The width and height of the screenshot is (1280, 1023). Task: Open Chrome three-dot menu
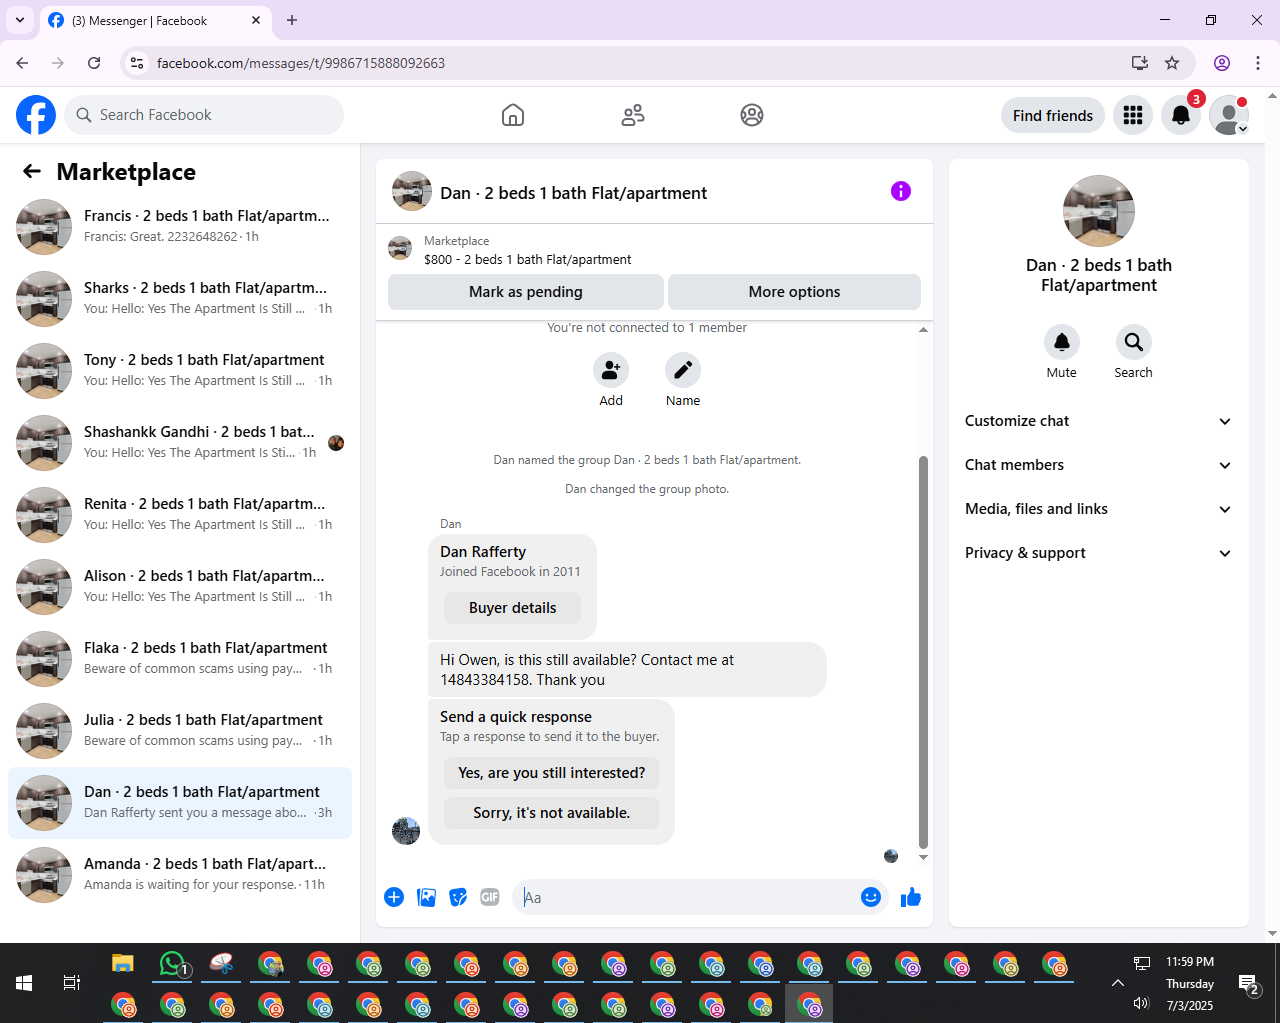click(1258, 63)
